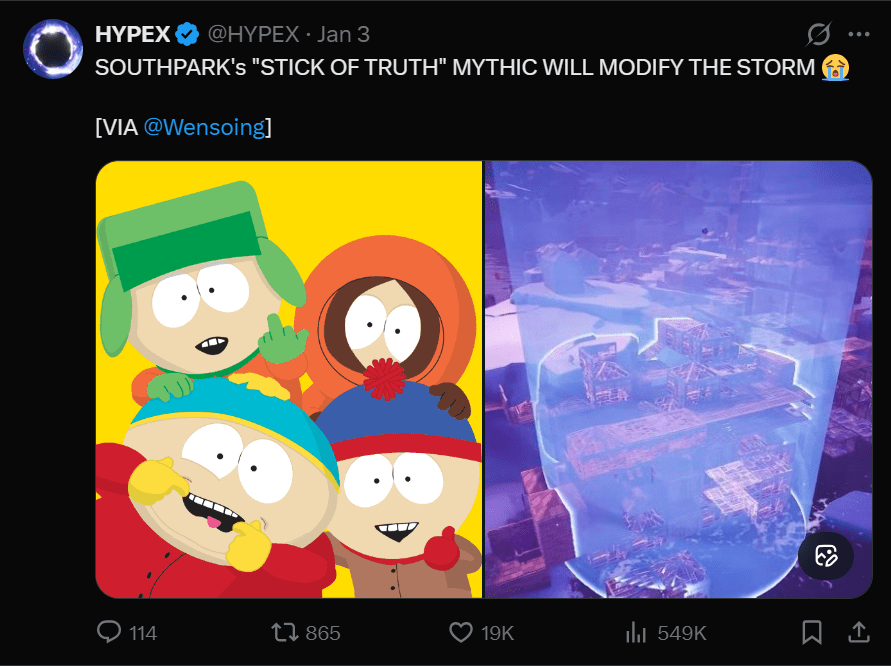
Task: Enlarge the South Park characters image
Action: [x=287, y=380]
